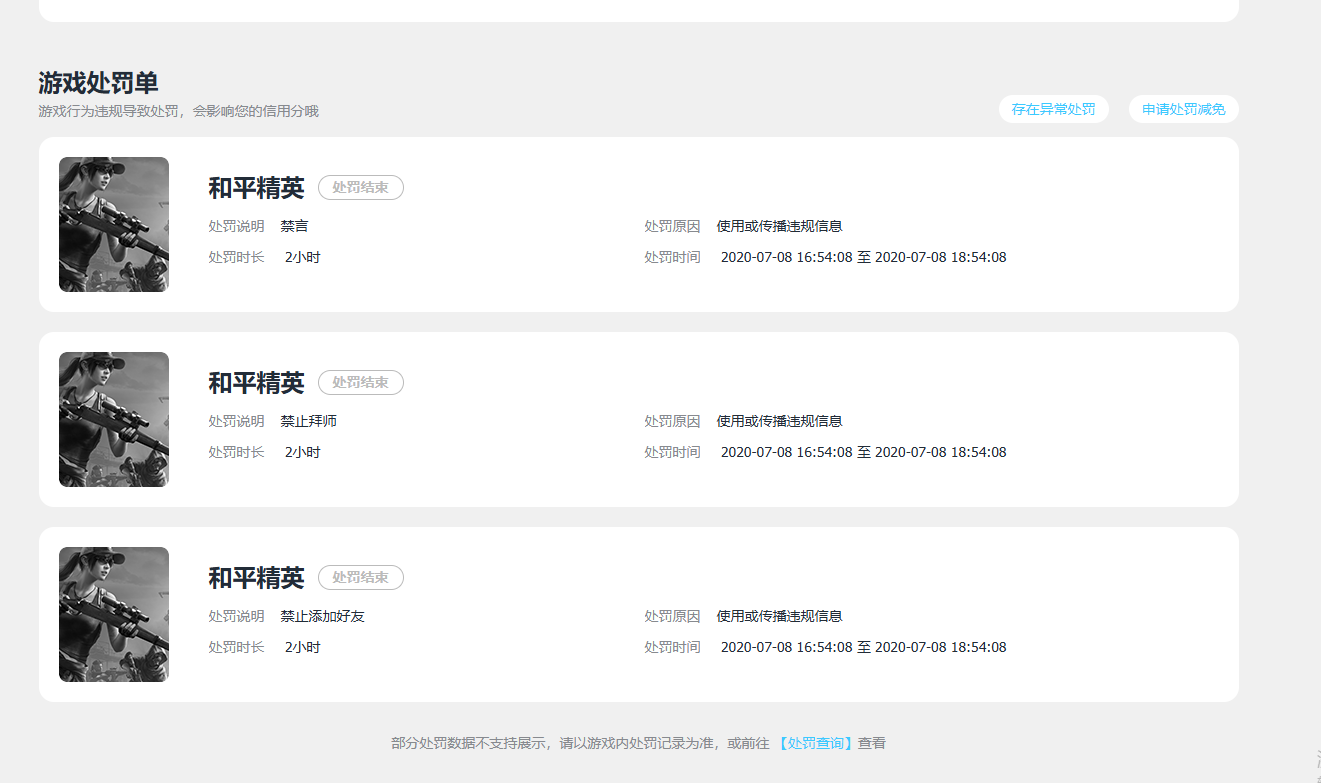Image resolution: width=1321 pixels, height=783 pixels.
Task: Click 2小时 duration in 禁止拜师 card
Action: [x=302, y=452]
